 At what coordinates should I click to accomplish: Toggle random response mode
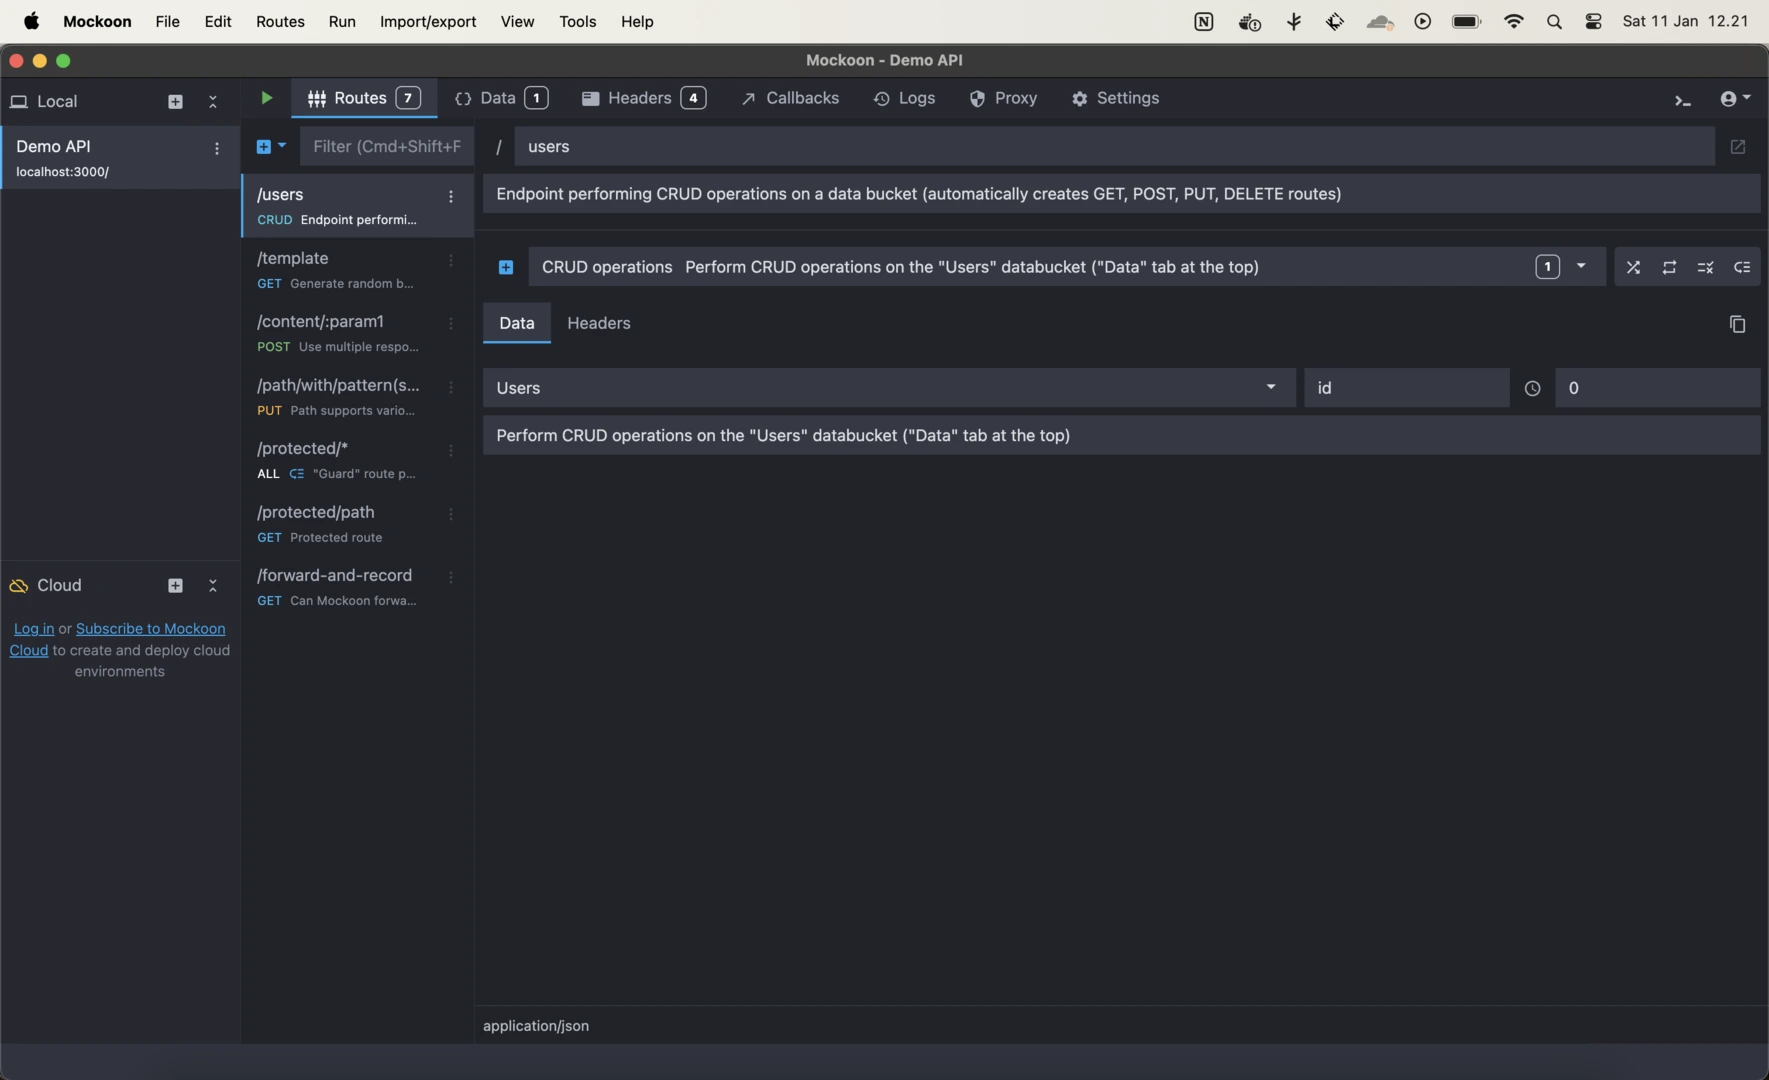pyautogui.click(x=1633, y=267)
